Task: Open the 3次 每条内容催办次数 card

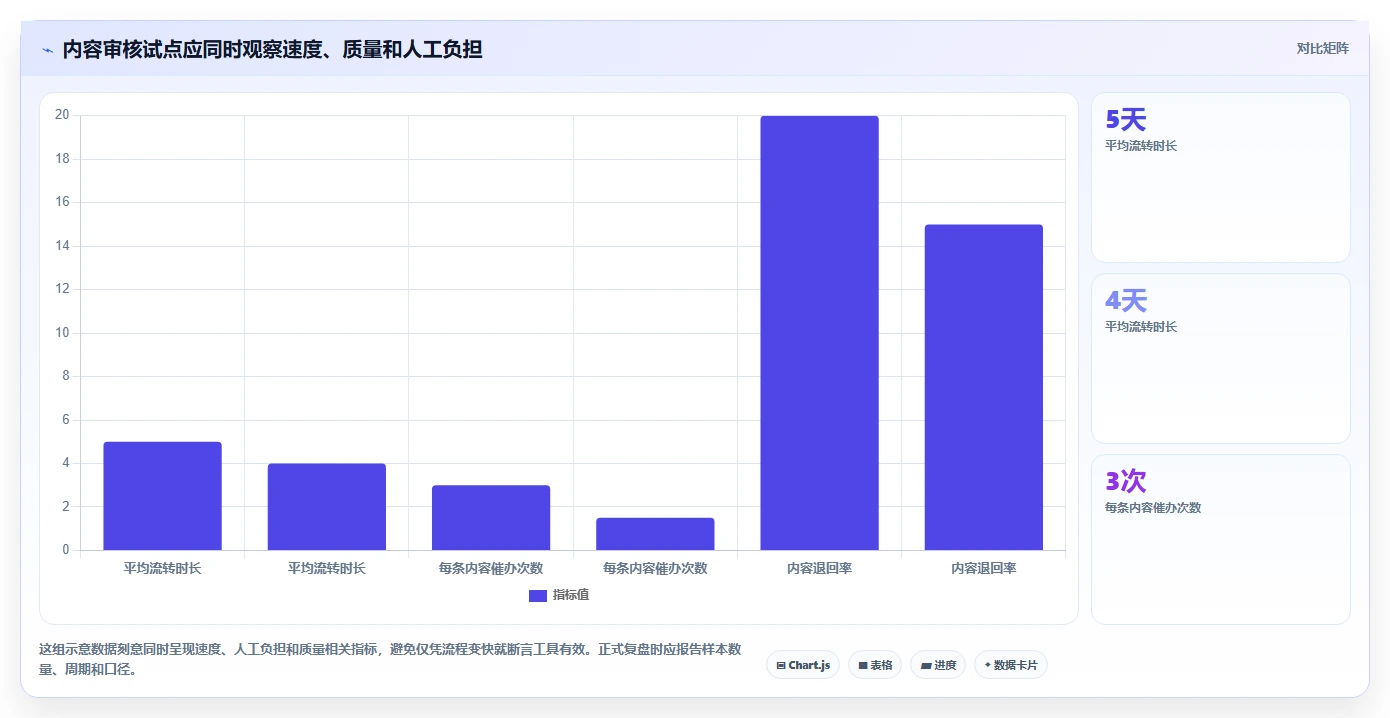Action: [x=1221, y=540]
